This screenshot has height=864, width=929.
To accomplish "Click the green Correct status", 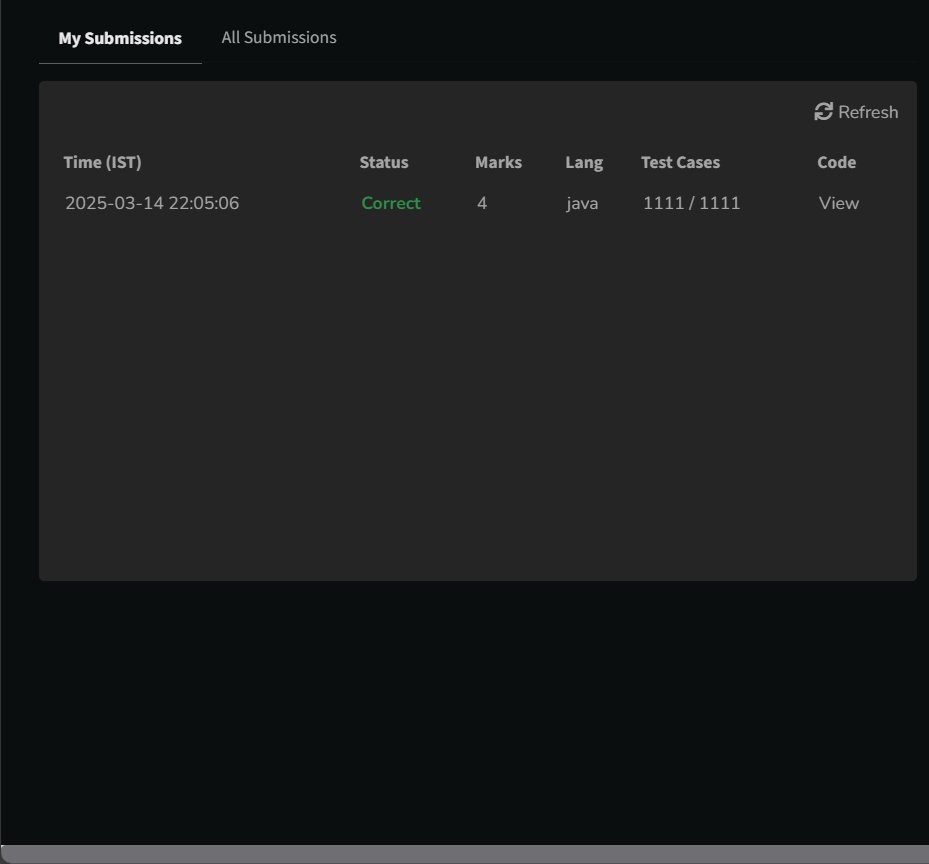I will tap(391, 203).
